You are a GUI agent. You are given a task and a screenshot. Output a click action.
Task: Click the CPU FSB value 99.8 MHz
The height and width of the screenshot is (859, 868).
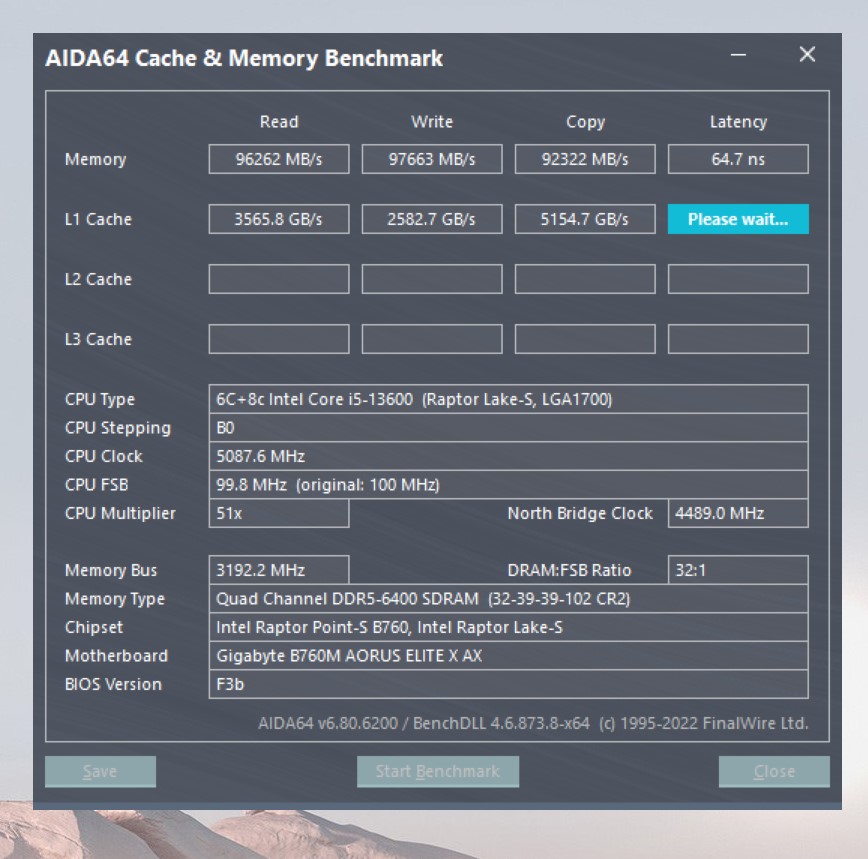(x=508, y=485)
